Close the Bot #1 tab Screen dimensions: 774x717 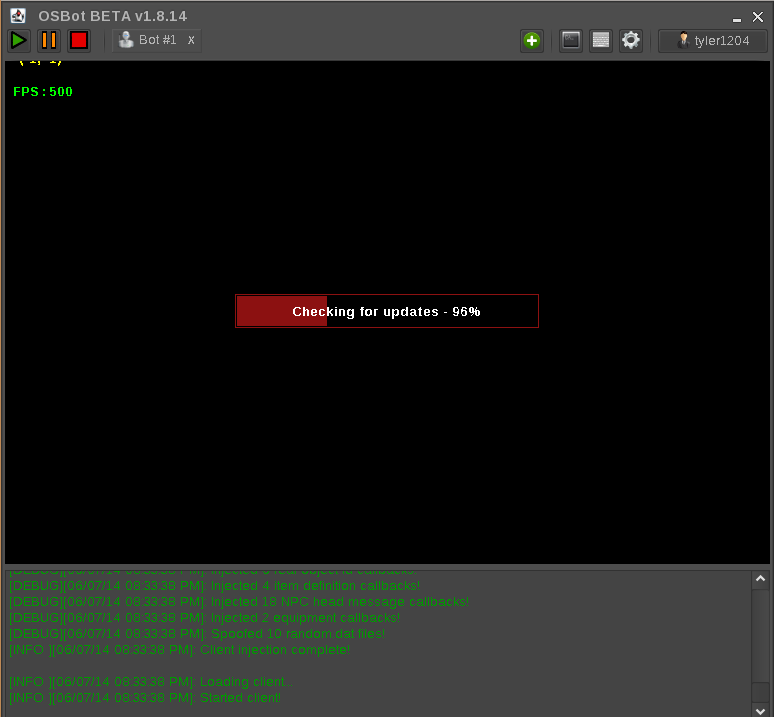[x=191, y=40]
